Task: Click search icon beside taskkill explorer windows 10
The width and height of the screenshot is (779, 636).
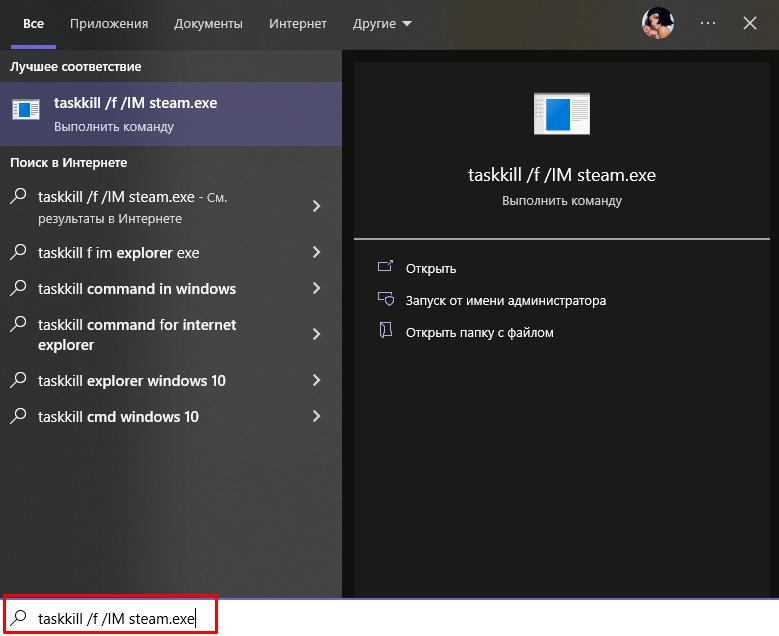Action: (18, 380)
